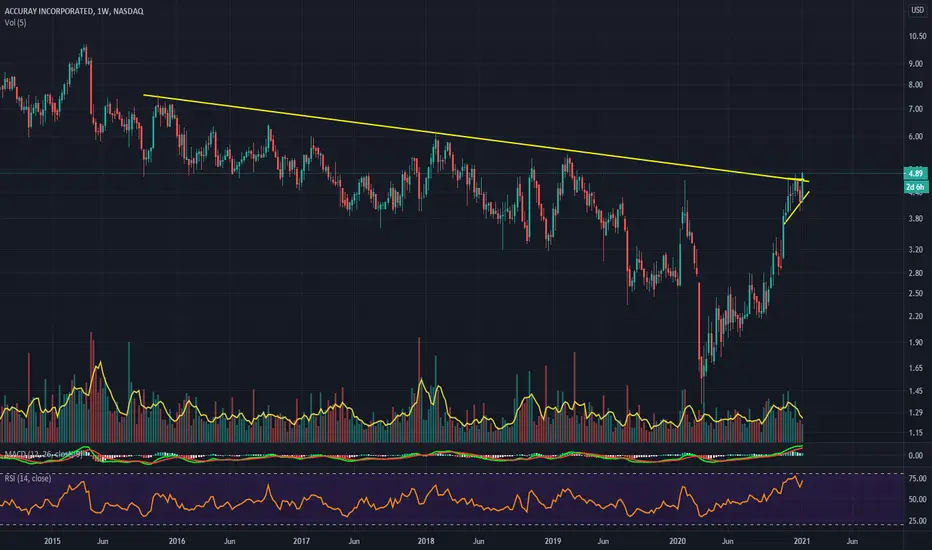Click the 1.65 price axis label
Screen dimensions: 932x550
(x=916, y=368)
